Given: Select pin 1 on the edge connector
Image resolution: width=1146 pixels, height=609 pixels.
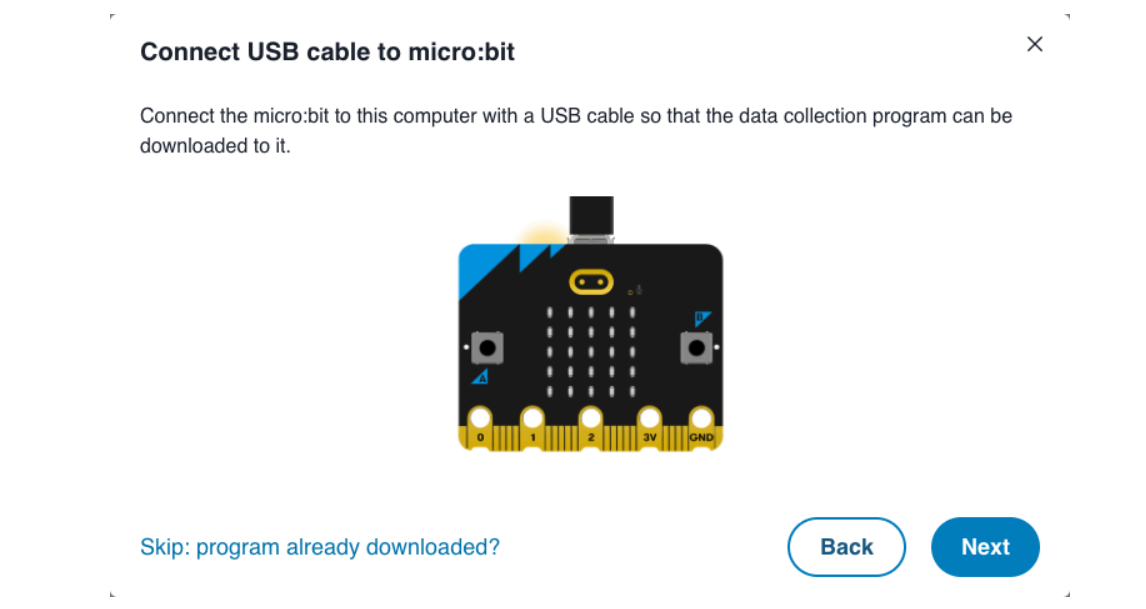Looking at the screenshot, I should 532,419.
